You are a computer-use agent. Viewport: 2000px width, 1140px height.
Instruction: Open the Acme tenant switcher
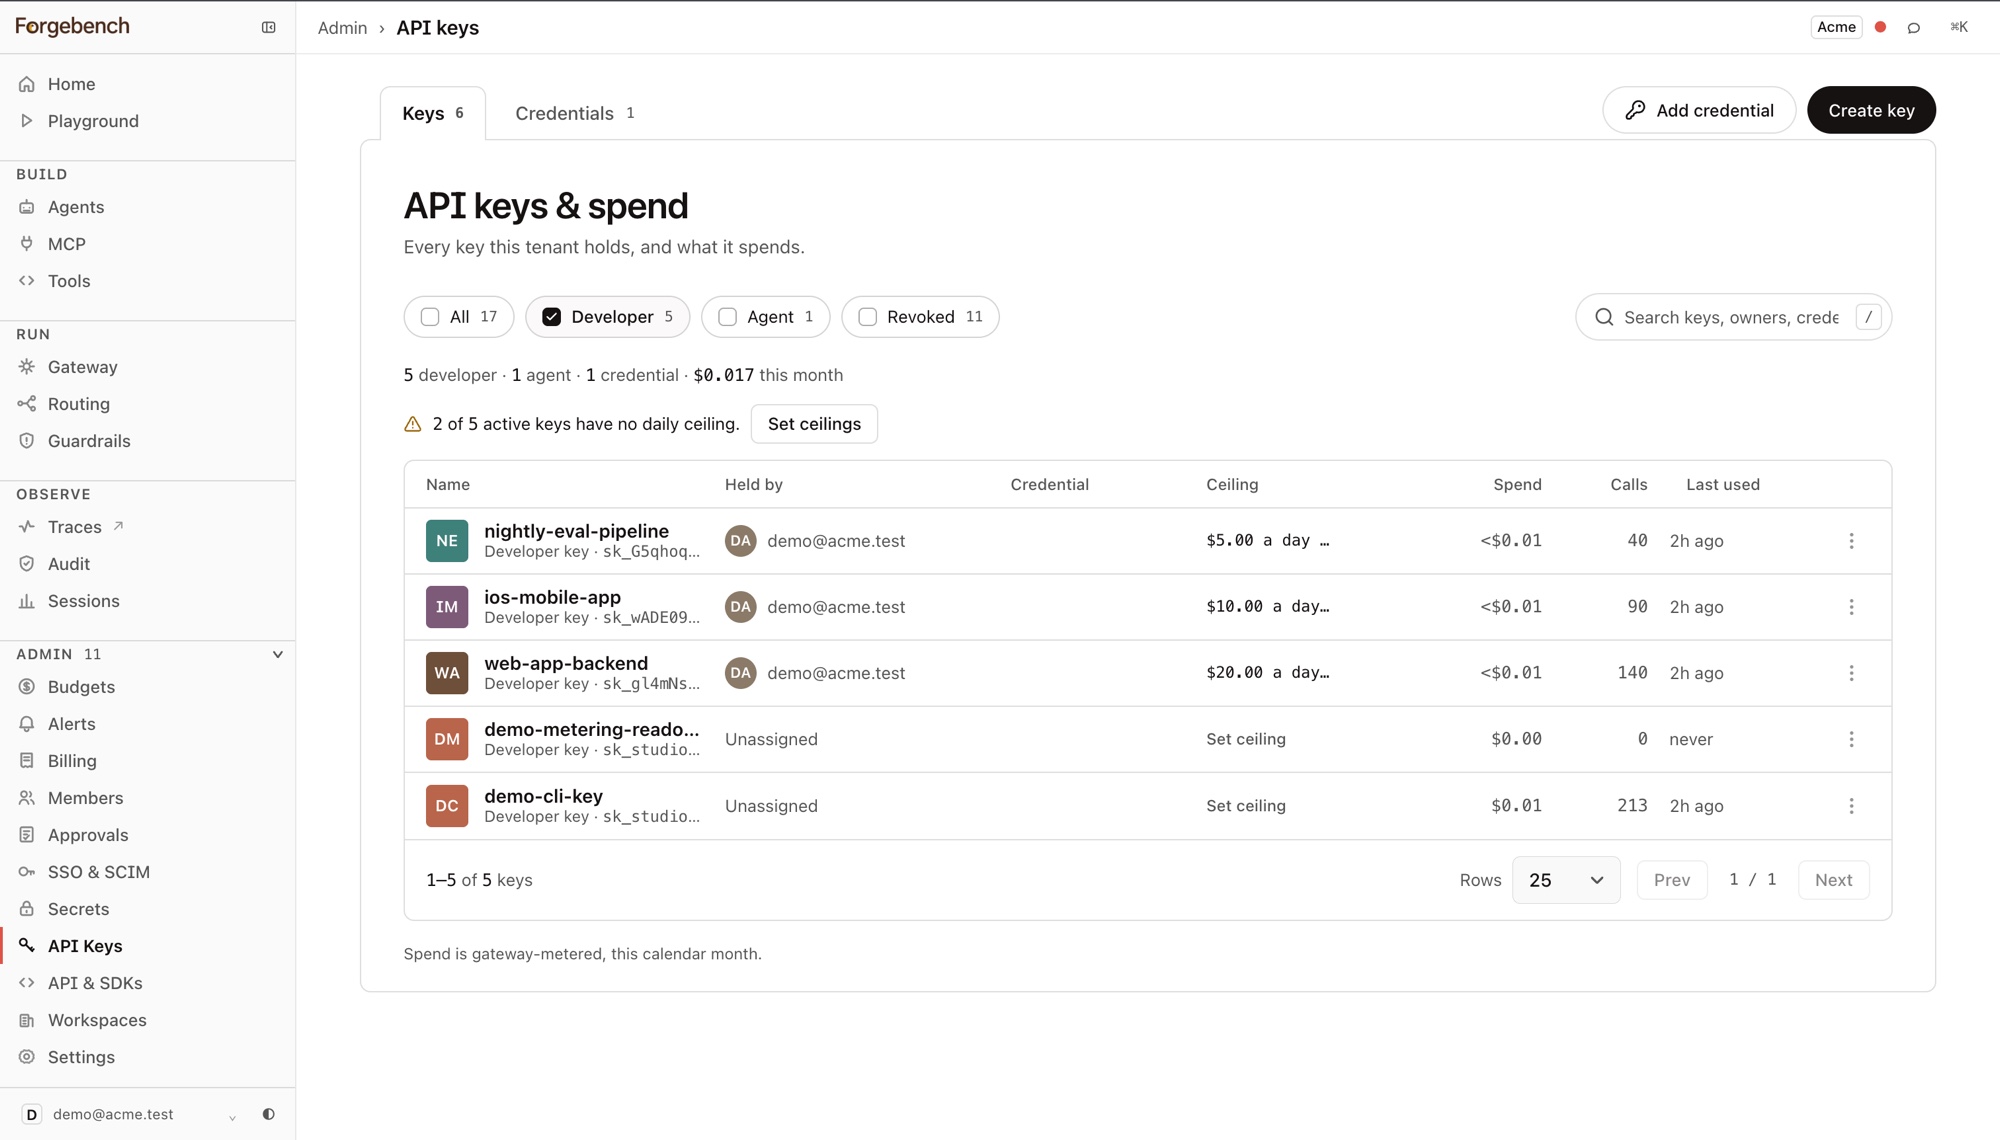1836,27
